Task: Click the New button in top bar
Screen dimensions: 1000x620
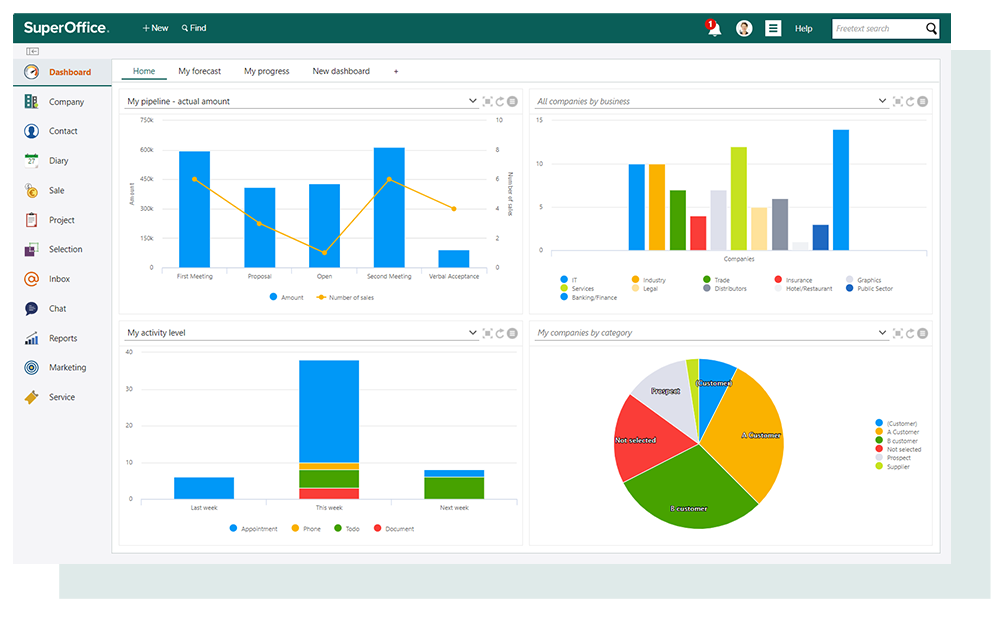Action: click(x=155, y=28)
